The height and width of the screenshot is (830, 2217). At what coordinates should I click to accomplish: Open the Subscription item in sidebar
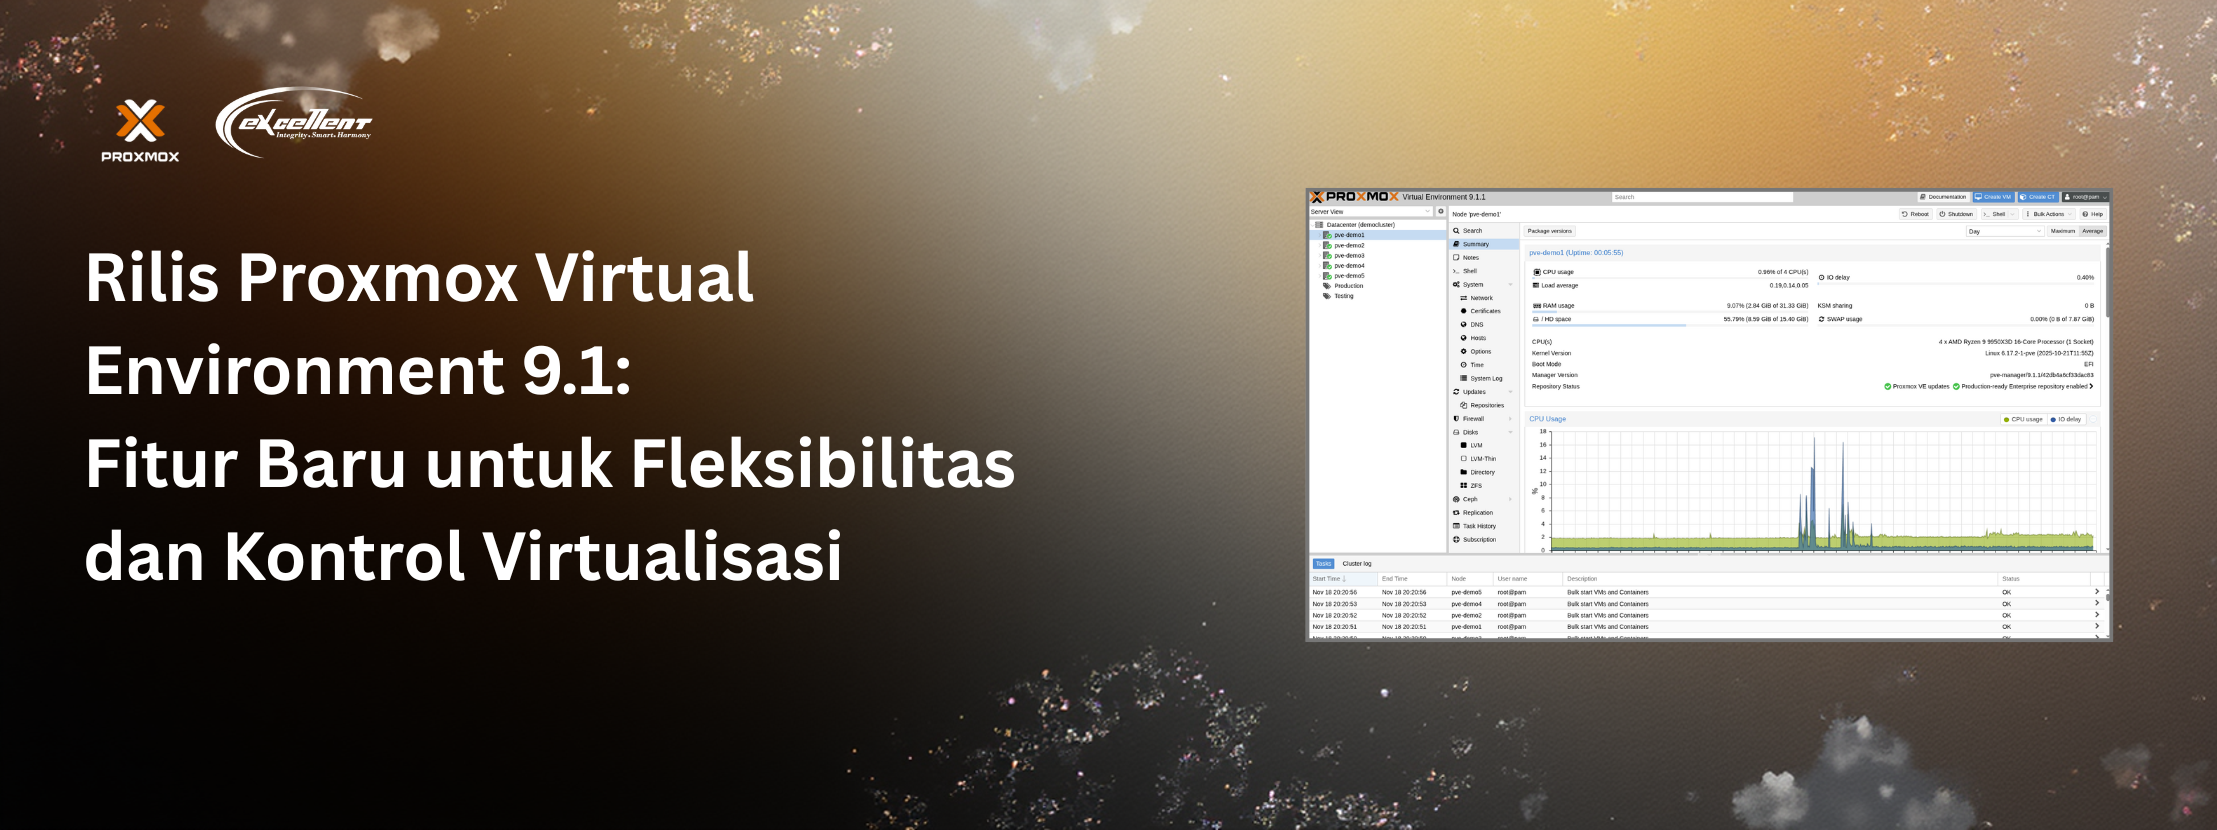coord(1479,540)
